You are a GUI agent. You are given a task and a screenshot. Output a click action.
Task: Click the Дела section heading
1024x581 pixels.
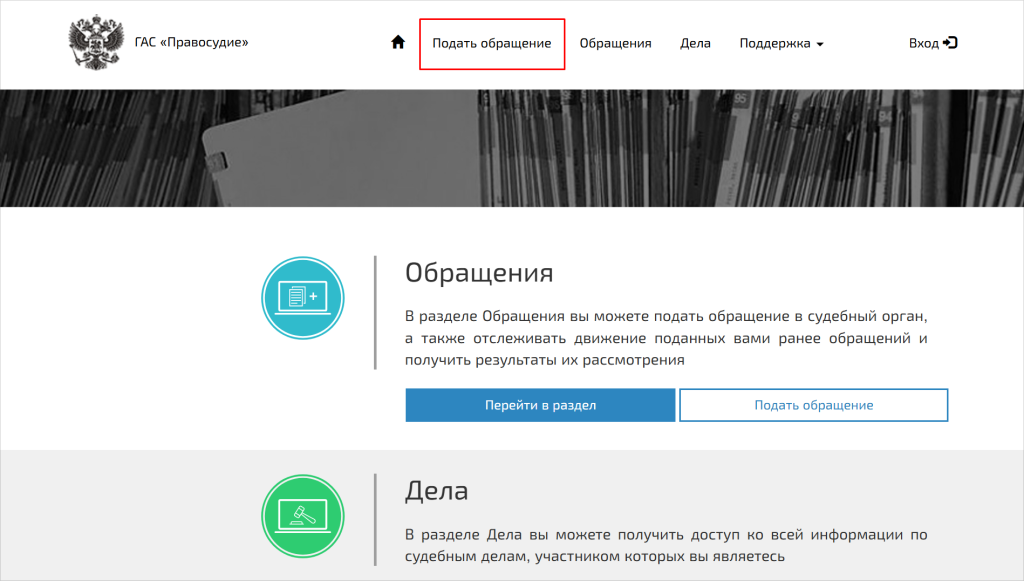(436, 490)
